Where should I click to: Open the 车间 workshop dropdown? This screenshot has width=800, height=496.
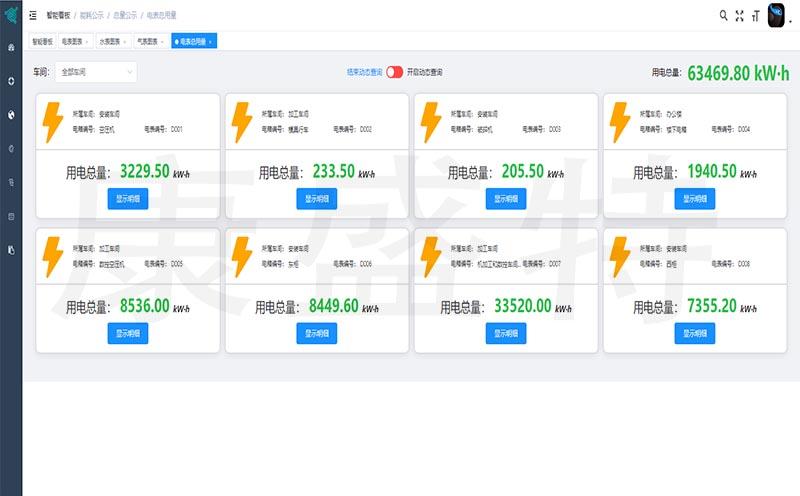[95, 72]
